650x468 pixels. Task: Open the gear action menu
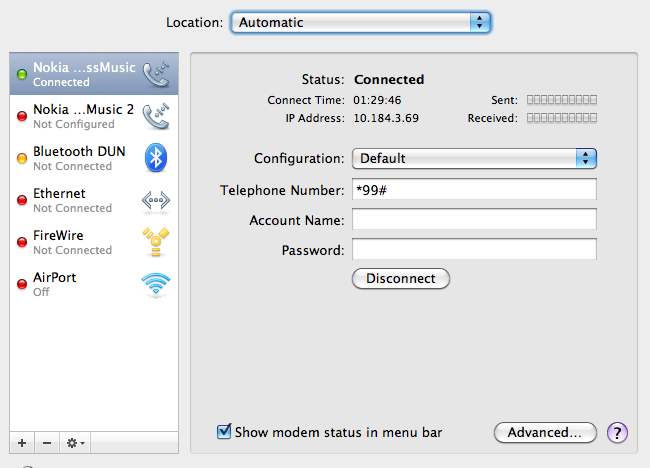tap(75, 442)
